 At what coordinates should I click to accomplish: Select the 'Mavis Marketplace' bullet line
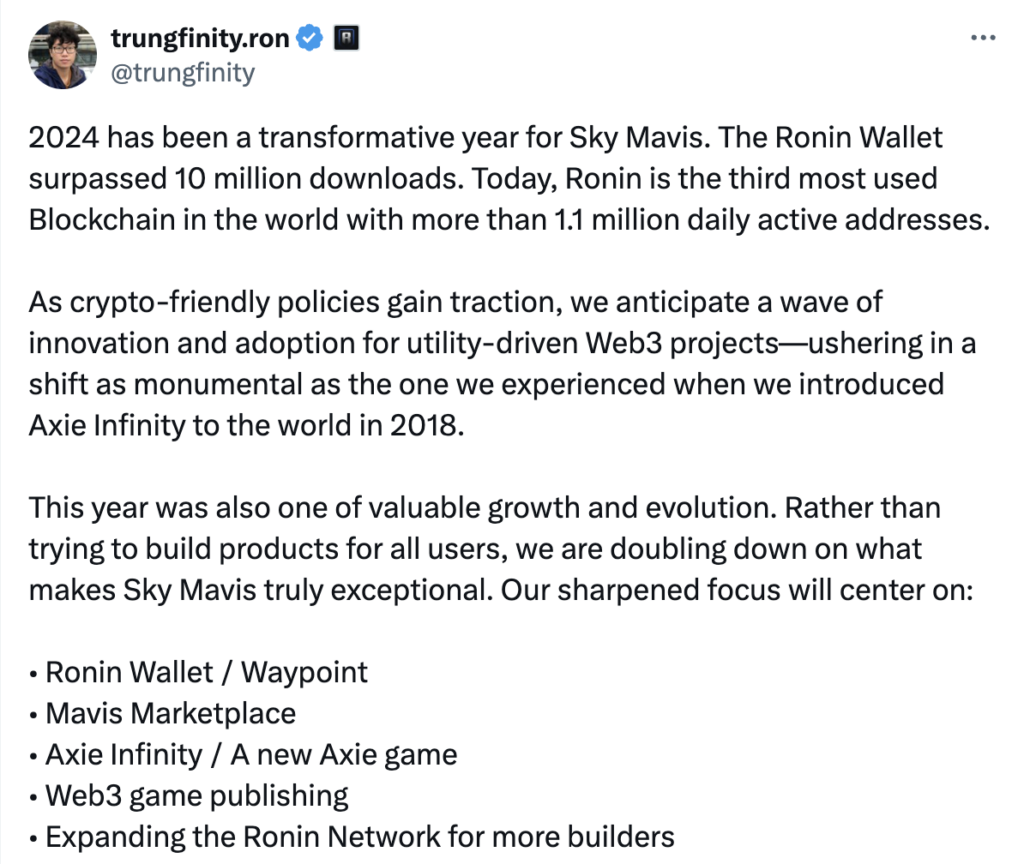(163, 713)
